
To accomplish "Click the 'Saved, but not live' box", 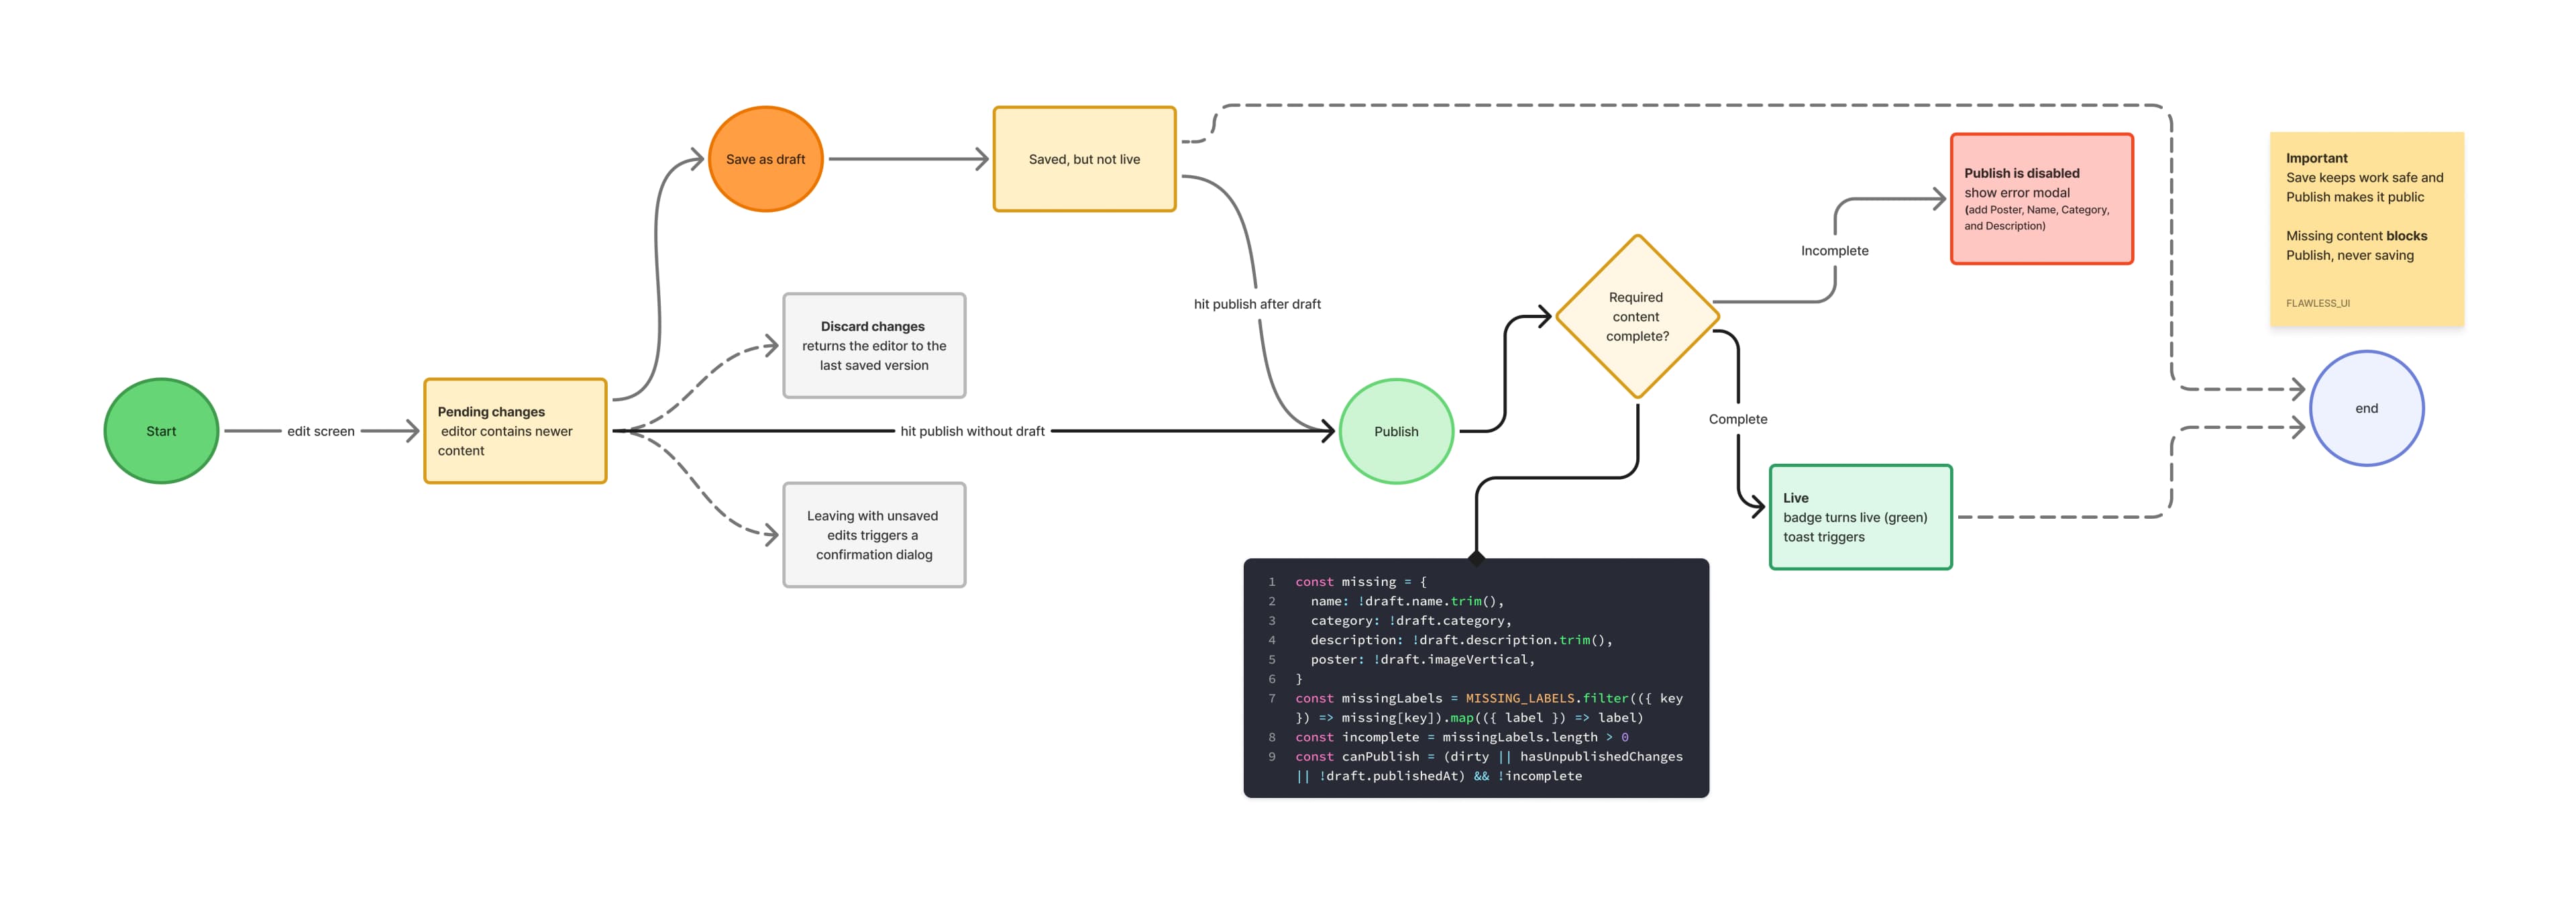I will coord(1084,159).
